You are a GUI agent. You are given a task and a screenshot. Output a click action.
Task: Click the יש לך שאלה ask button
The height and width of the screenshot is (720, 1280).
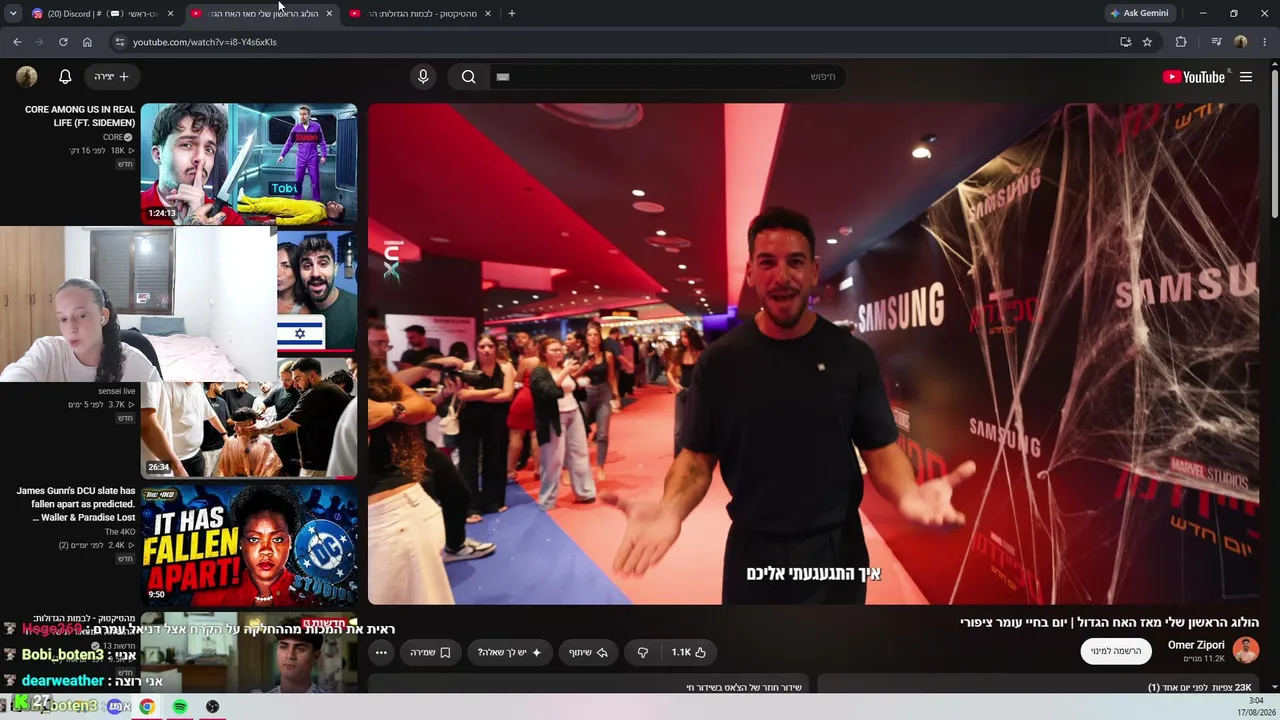(x=508, y=652)
